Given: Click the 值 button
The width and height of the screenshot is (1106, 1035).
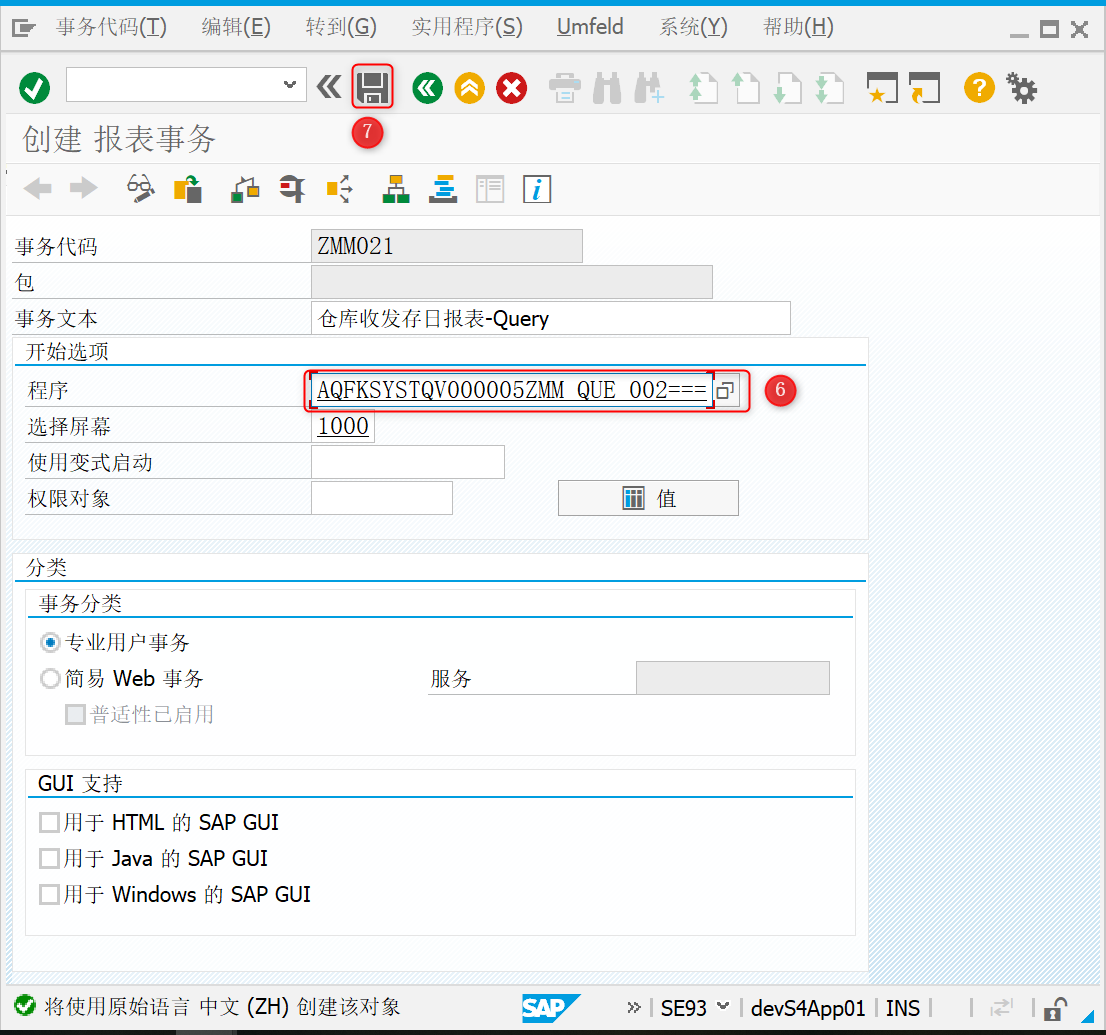Looking at the screenshot, I should tap(648, 497).
